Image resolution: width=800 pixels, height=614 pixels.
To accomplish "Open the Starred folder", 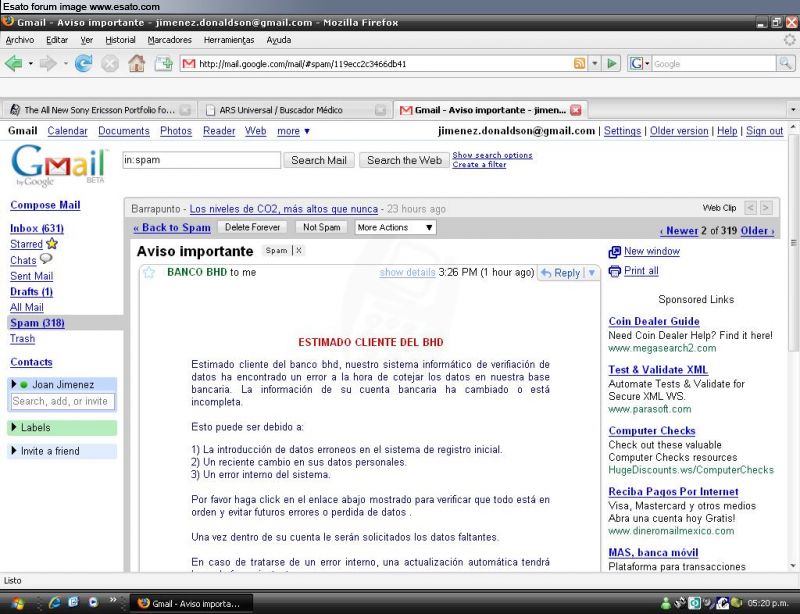I will point(27,244).
